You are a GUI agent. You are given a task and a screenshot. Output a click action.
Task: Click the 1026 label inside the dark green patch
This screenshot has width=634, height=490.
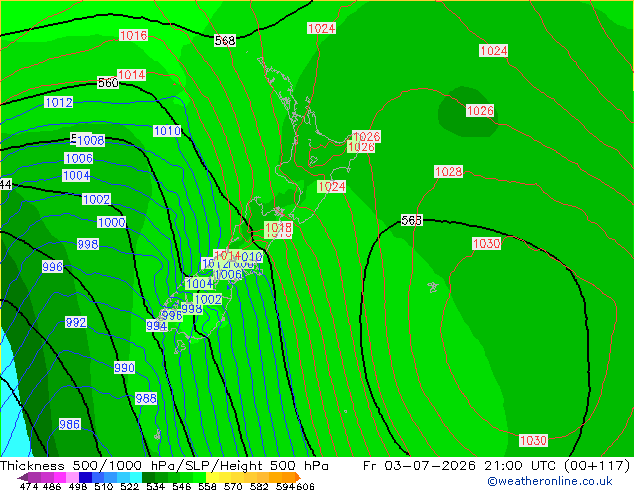pos(480,110)
